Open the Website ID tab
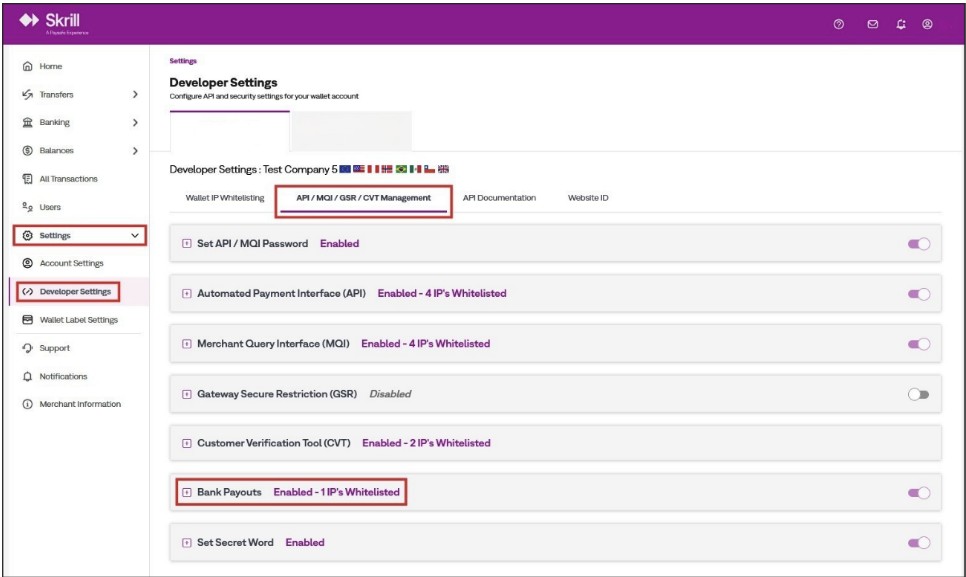This screenshot has width=966, height=577. click(588, 198)
